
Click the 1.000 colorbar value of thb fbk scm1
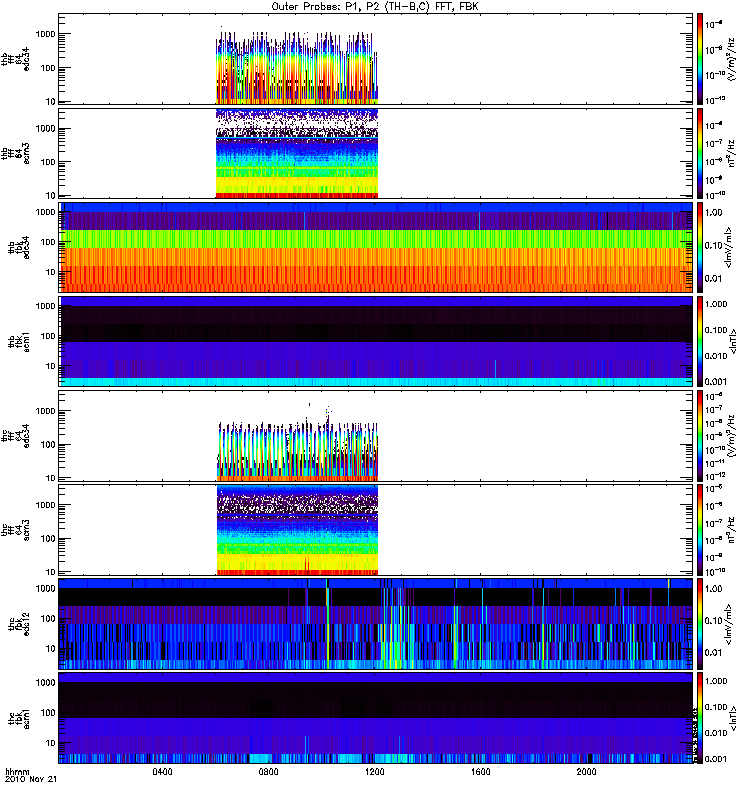pos(716,304)
